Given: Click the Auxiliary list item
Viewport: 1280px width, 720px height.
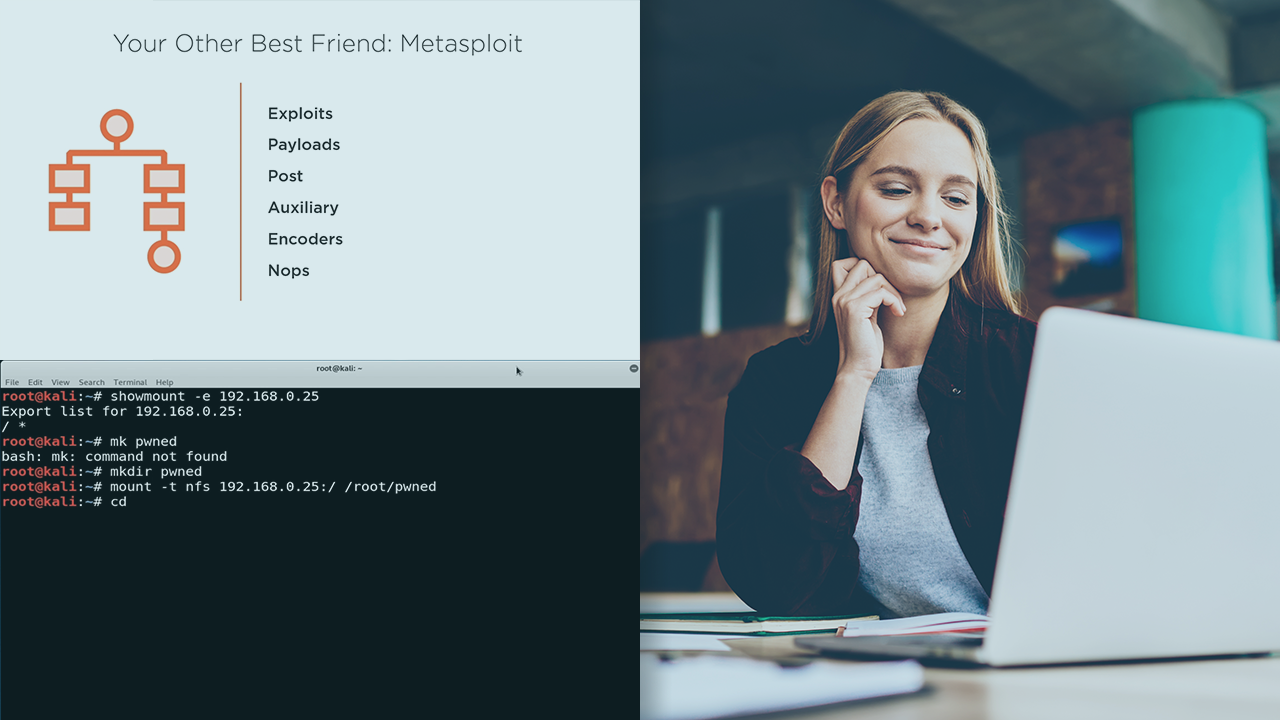Looking at the screenshot, I should coord(303,208).
